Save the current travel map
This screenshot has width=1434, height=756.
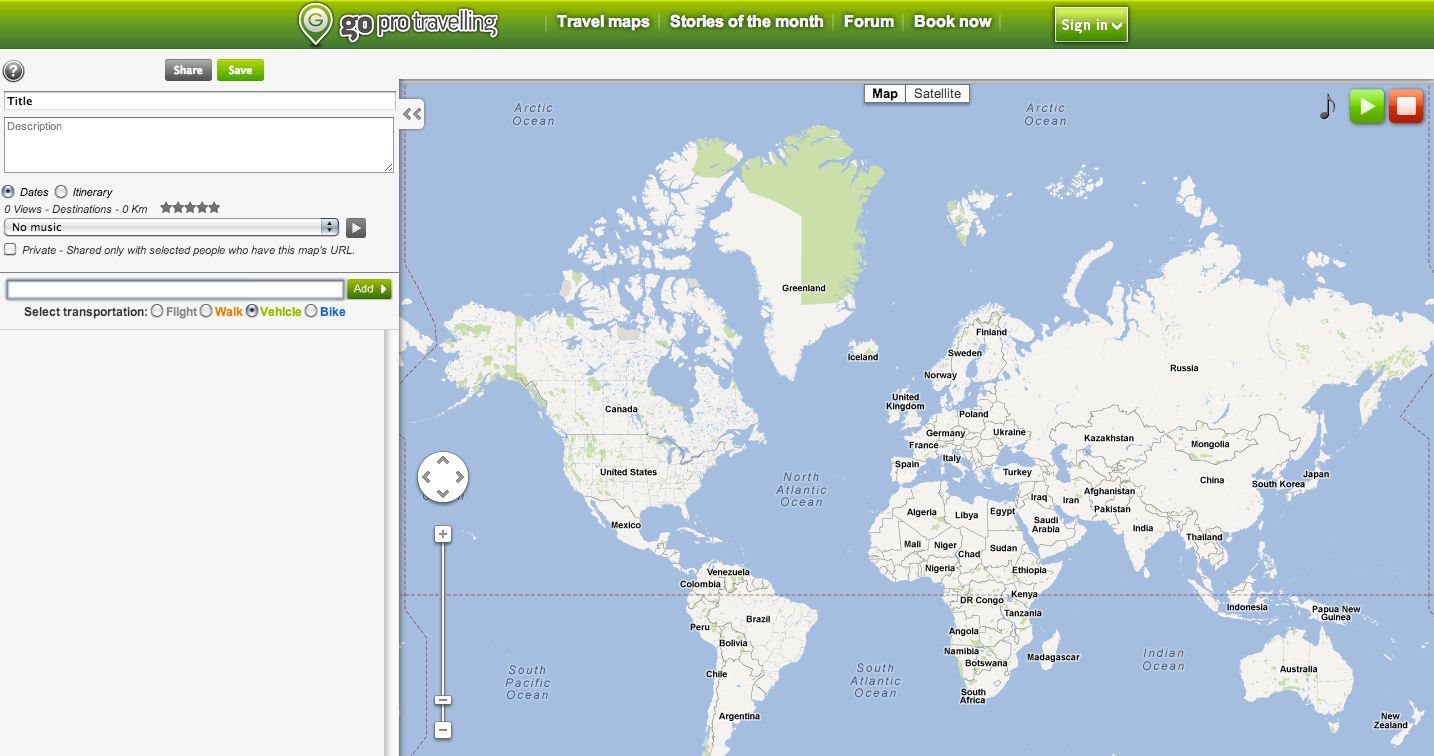[239, 70]
